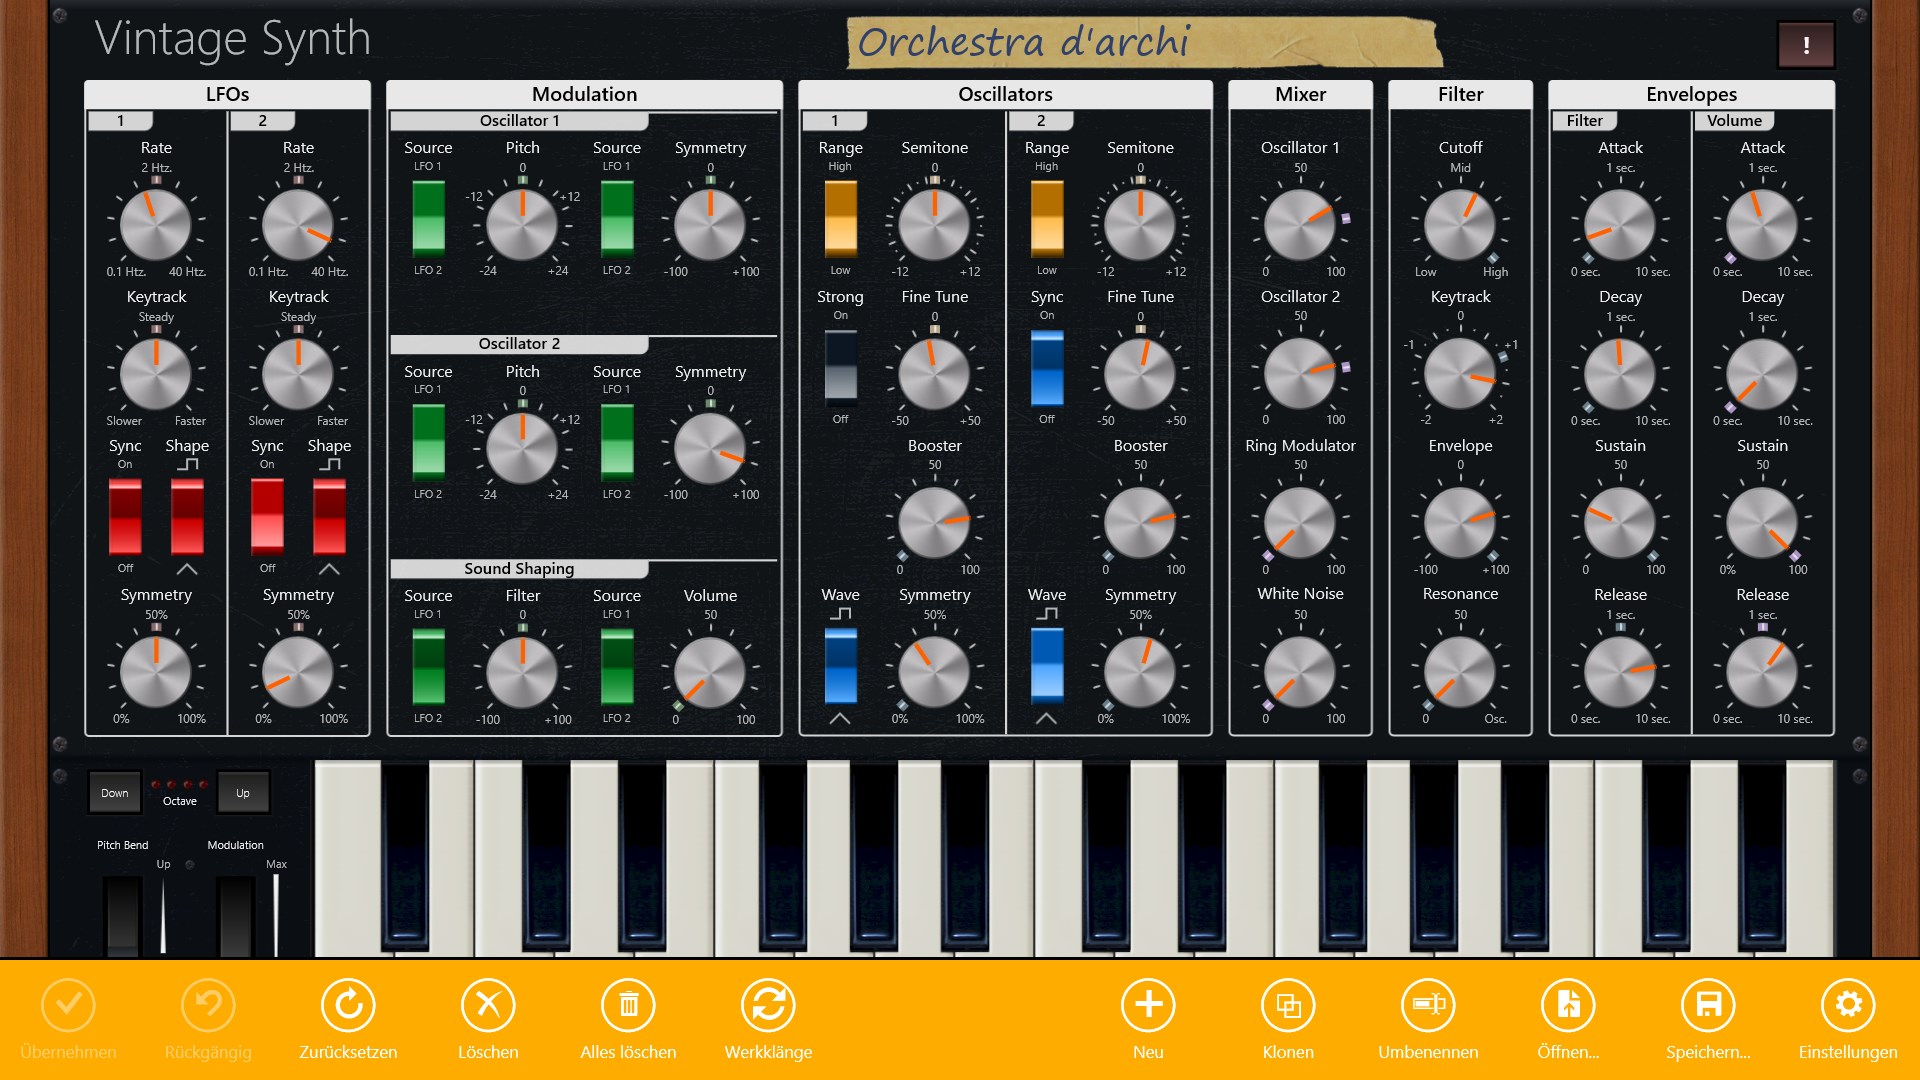Screen dimensions: 1920x1080
Task: Click the Alles löschen trash icon
Action: pos(628,1005)
